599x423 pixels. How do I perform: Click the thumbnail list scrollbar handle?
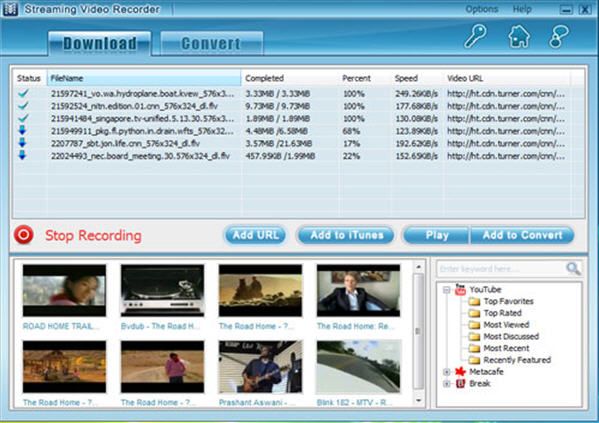tap(418, 331)
